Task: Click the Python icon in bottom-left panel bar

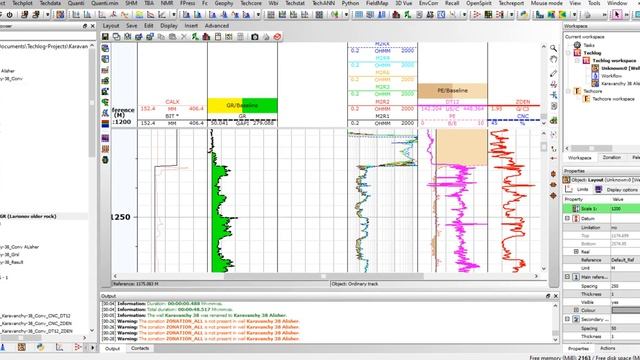Action: click(x=40, y=347)
